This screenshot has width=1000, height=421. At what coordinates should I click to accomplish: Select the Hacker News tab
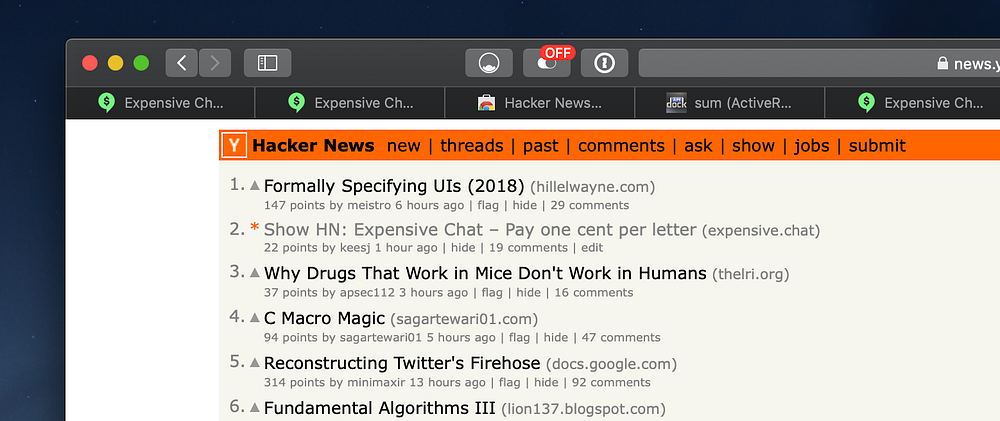pyautogui.click(x=540, y=103)
